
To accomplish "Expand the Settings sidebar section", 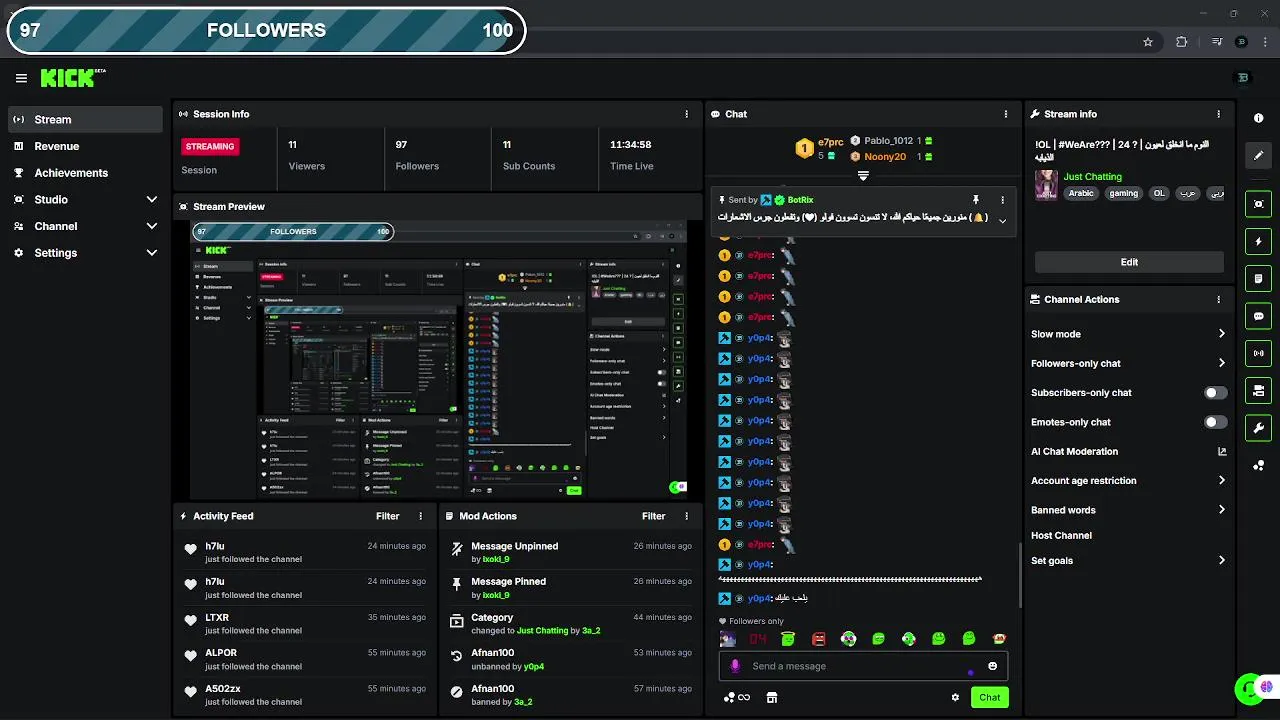I will click(x=85, y=253).
